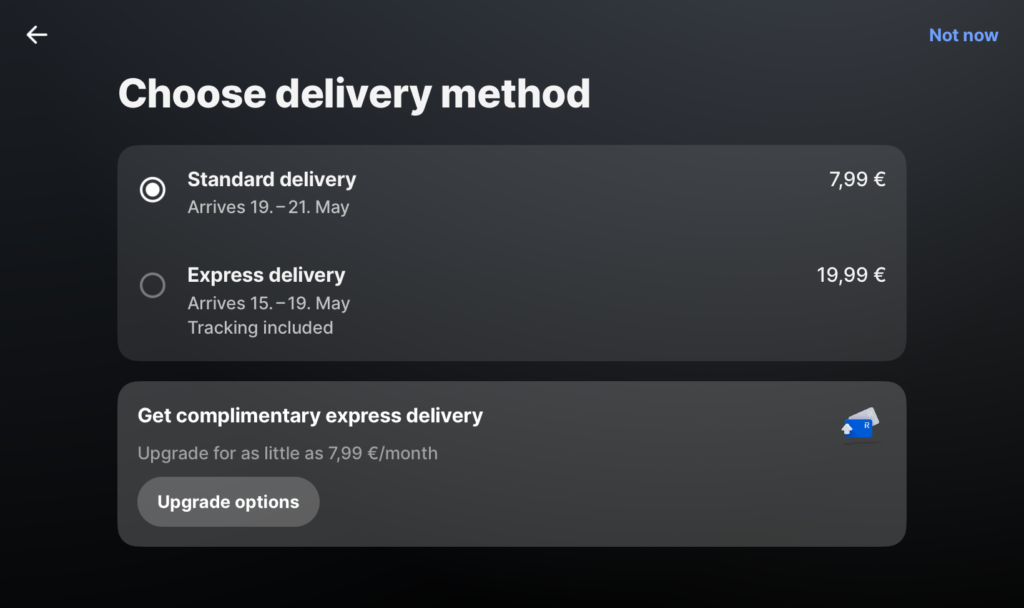Click the Standard delivery label
1024x608 pixels.
click(x=272, y=180)
